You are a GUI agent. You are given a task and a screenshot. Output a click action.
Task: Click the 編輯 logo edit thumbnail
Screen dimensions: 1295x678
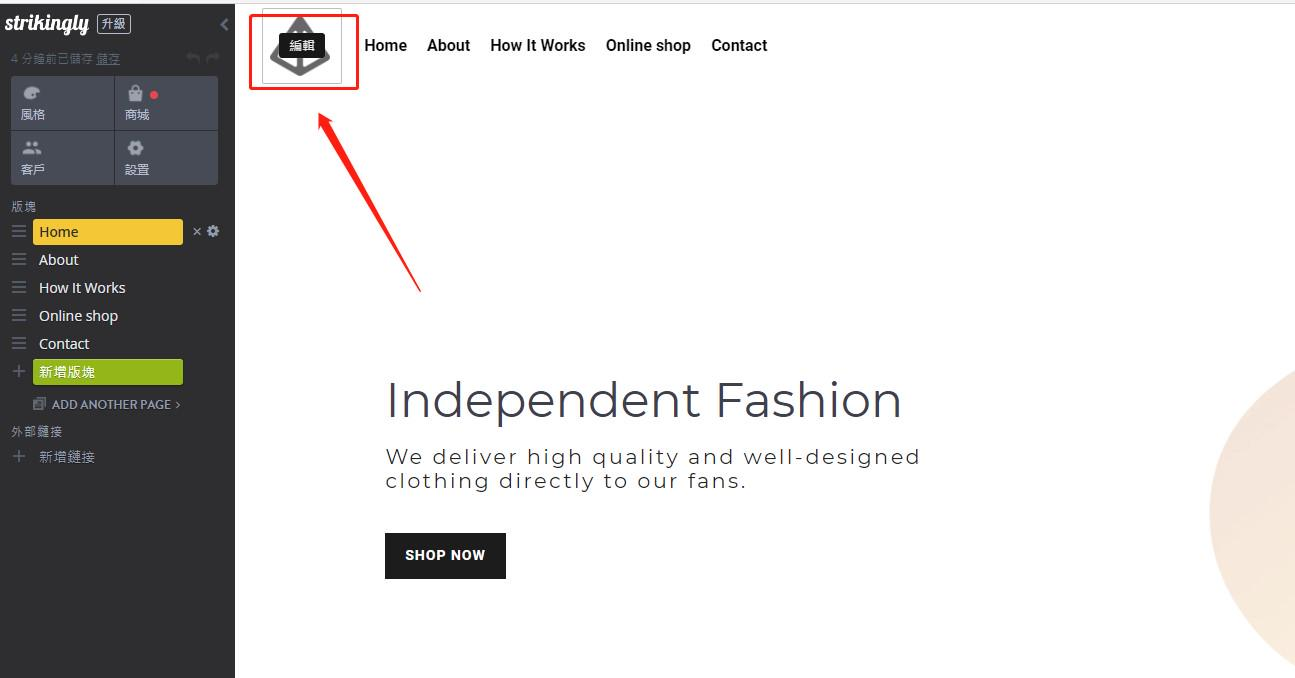(x=302, y=46)
